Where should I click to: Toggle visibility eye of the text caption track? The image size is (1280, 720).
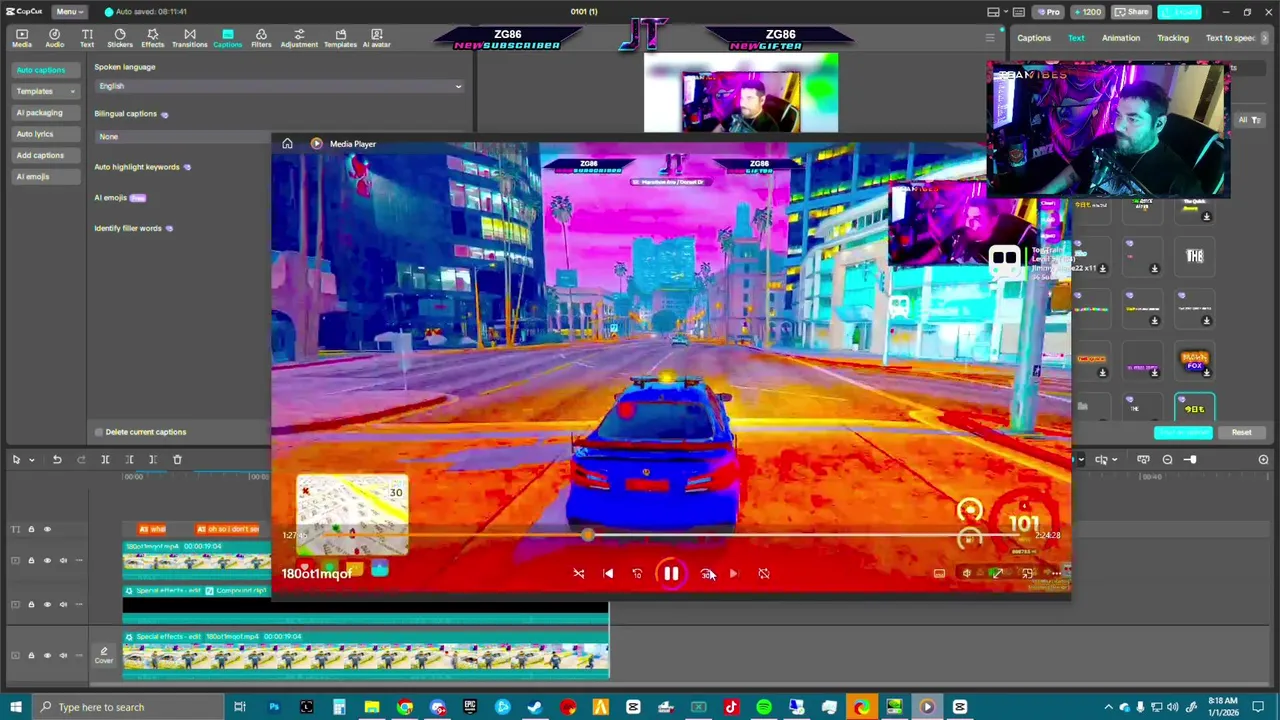(47, 529)
